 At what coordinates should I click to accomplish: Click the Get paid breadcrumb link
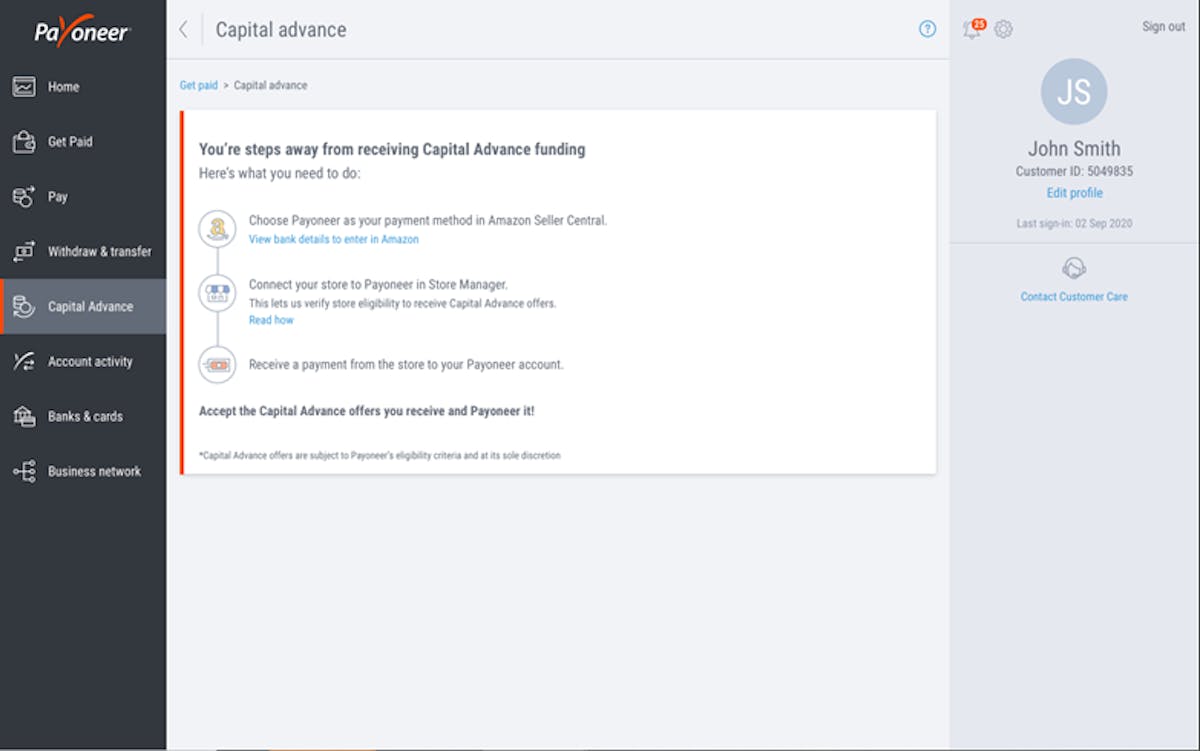coord(199,86)
